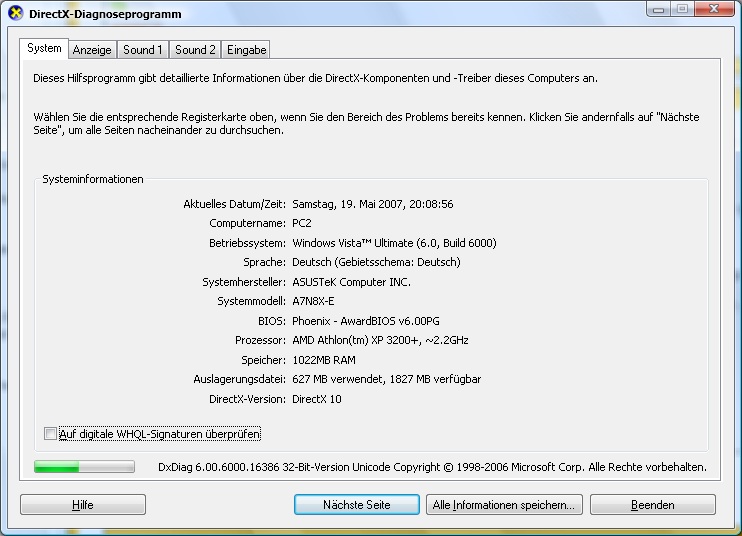Click the Windows Vista Ultimate value

394,243
